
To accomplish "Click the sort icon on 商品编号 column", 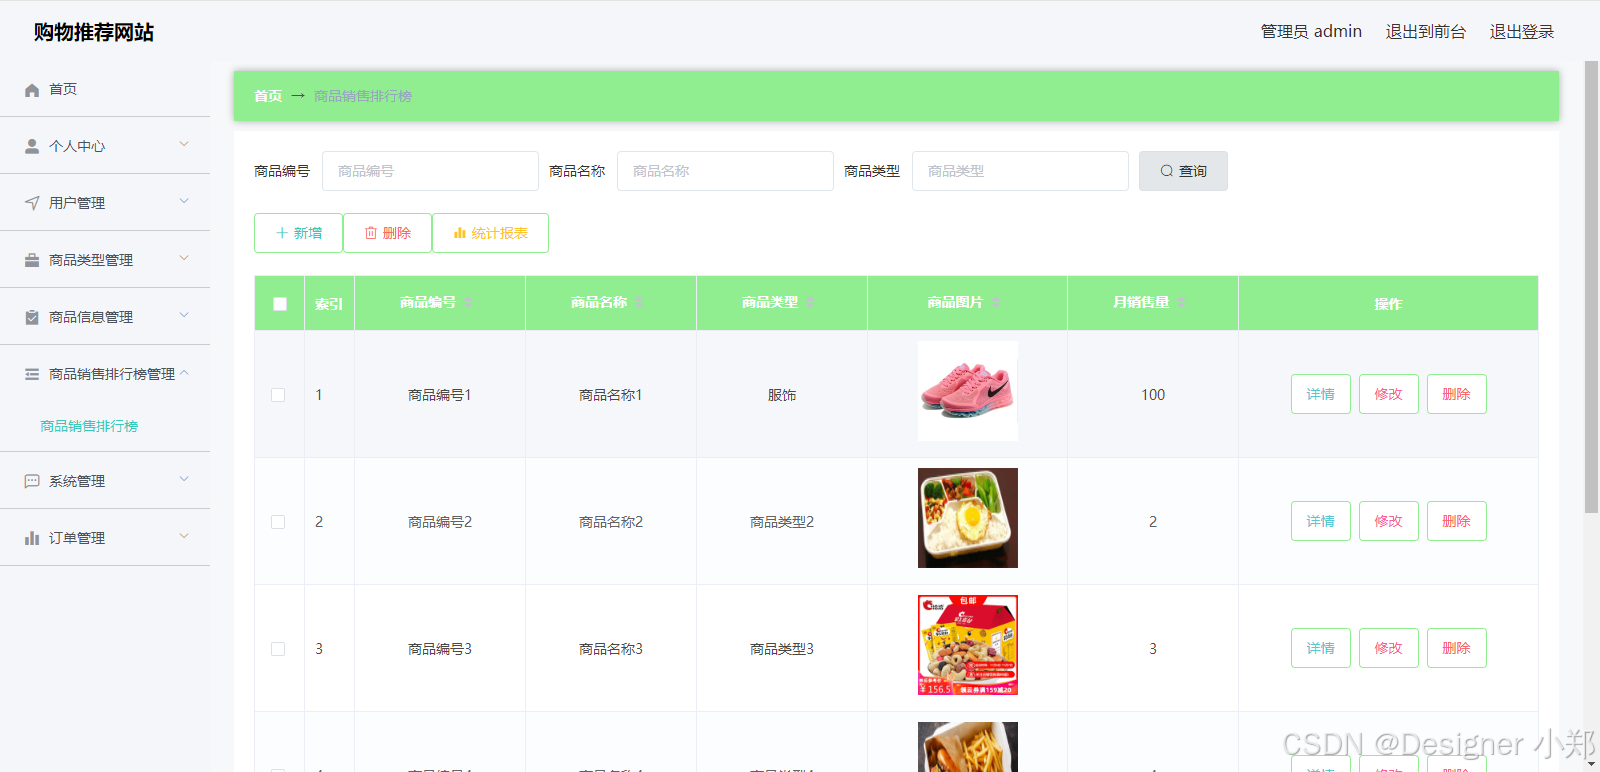I will pyautogui.click(x=468, y=302).
